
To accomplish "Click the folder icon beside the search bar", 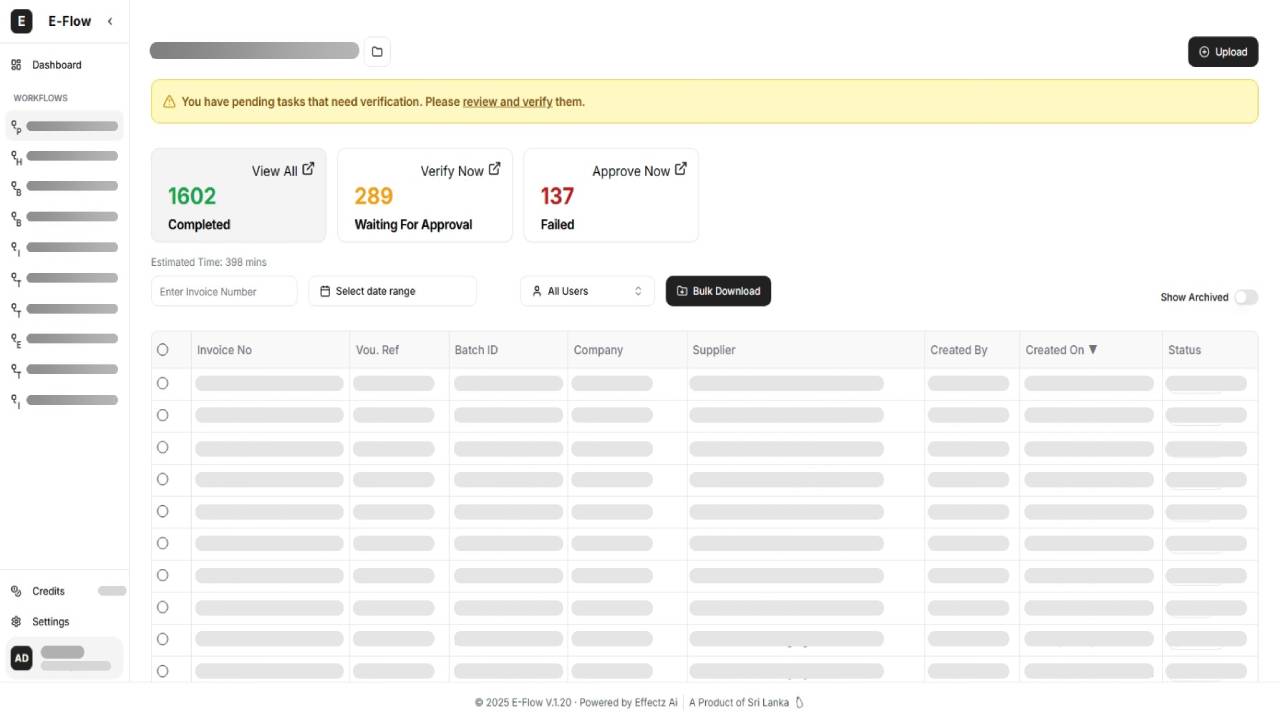I will 377,50.
